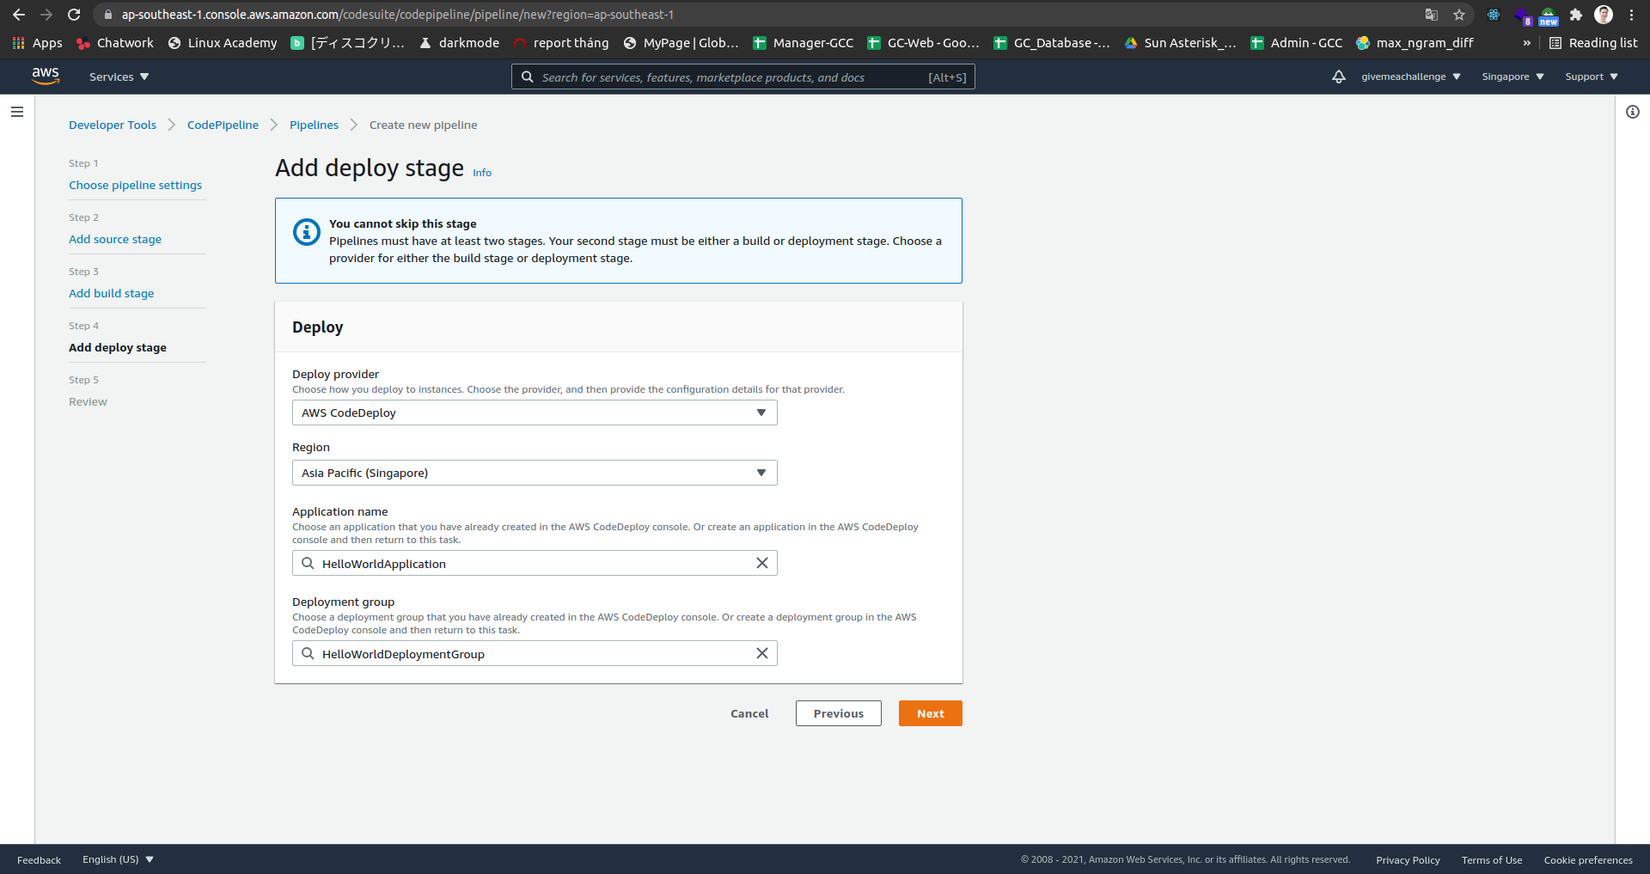This screenshot has width=1650, height=874.
Task: Jump to Add source stage step
Action: [x=115, y=239]
